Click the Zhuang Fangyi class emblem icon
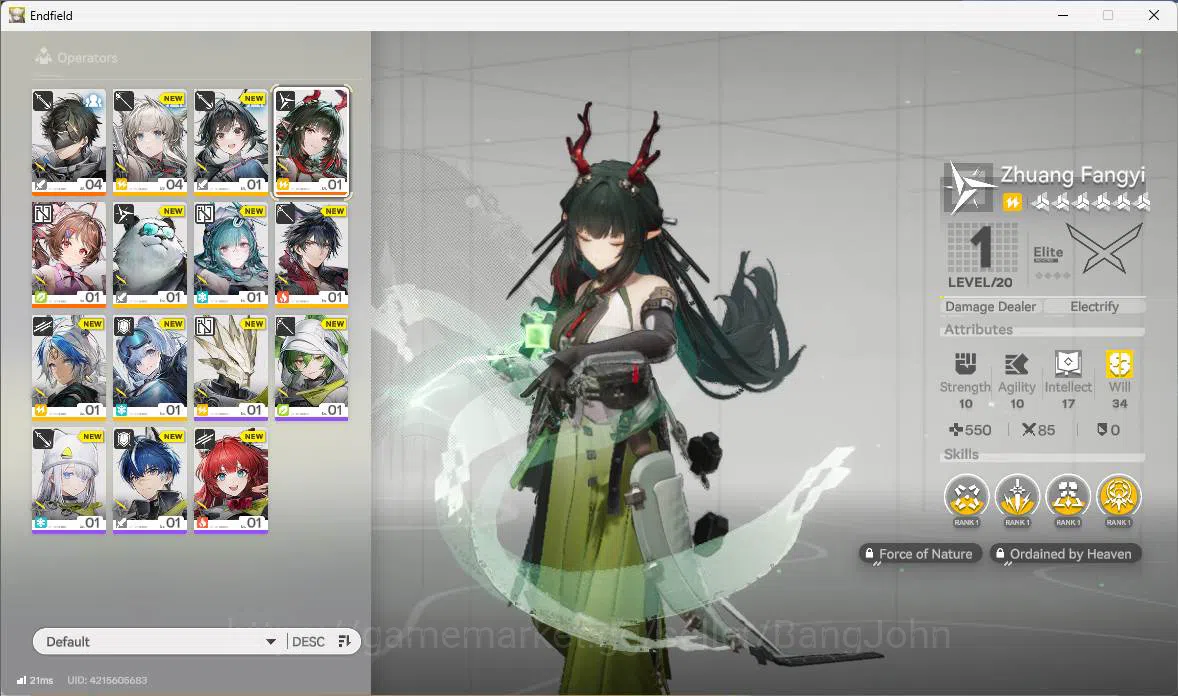 (968, 187)
